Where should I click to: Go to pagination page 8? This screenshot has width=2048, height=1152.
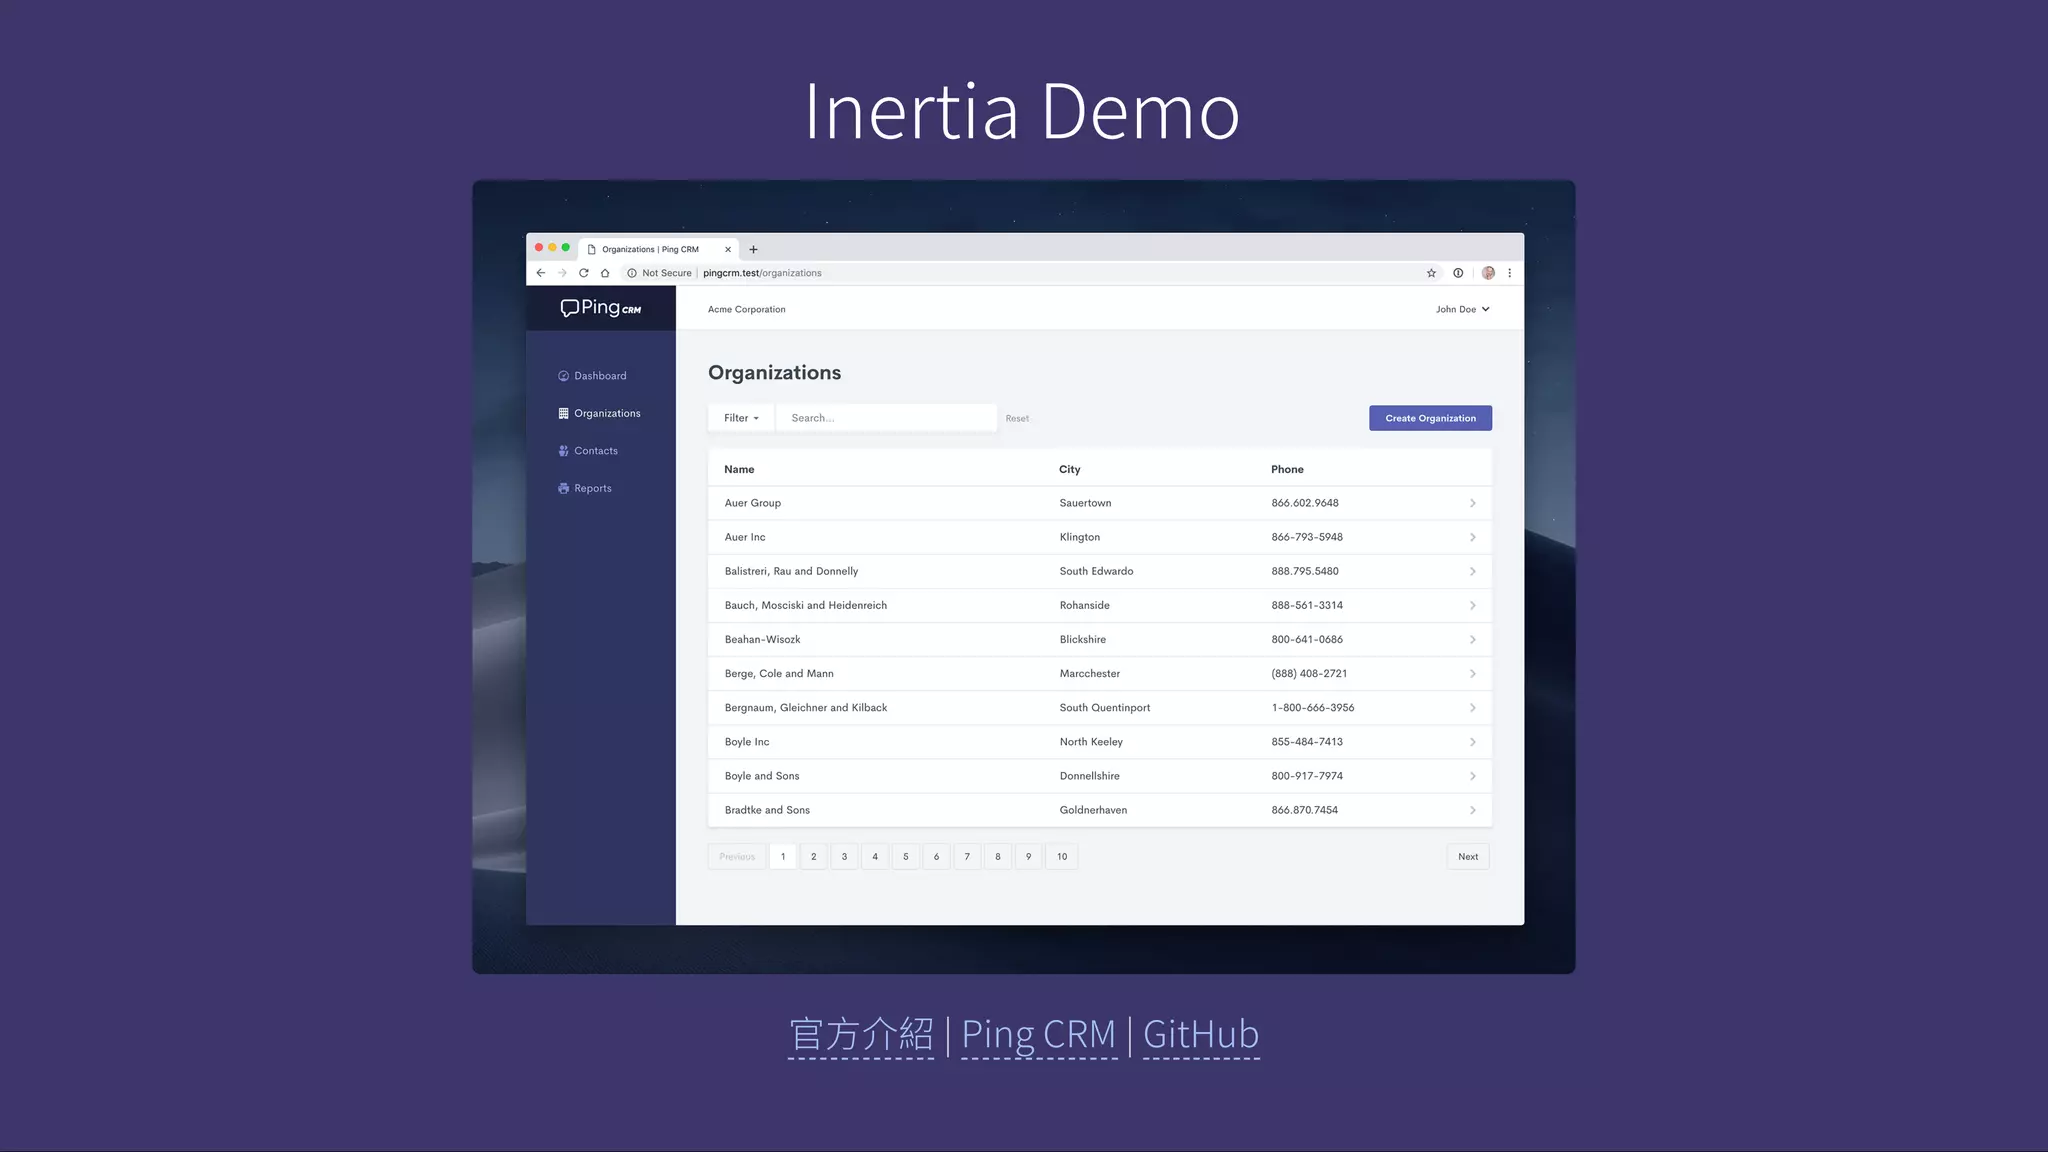pos(998,857)
